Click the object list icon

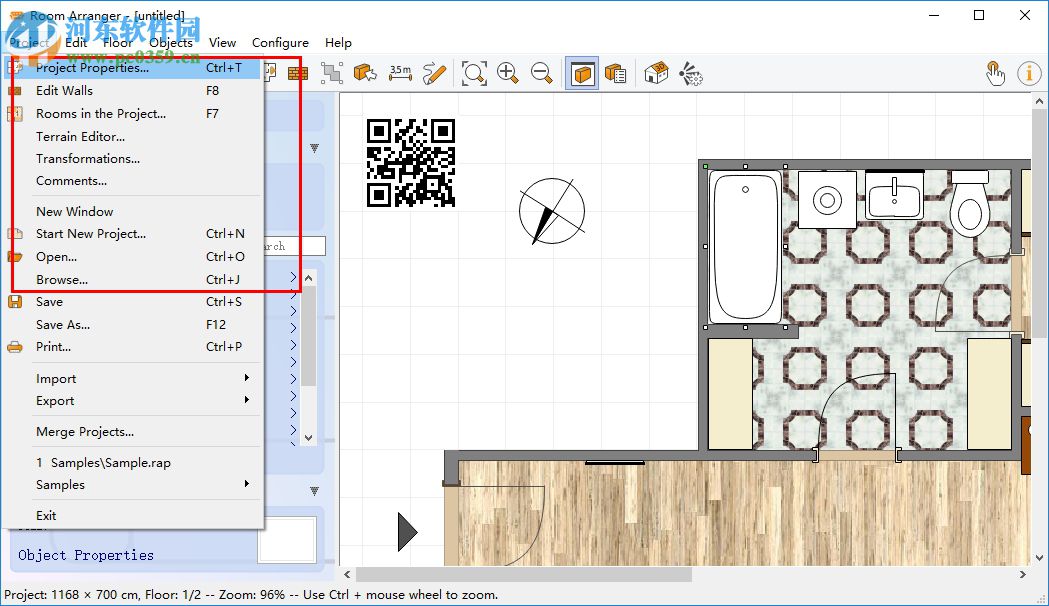[x=616, y=73]
